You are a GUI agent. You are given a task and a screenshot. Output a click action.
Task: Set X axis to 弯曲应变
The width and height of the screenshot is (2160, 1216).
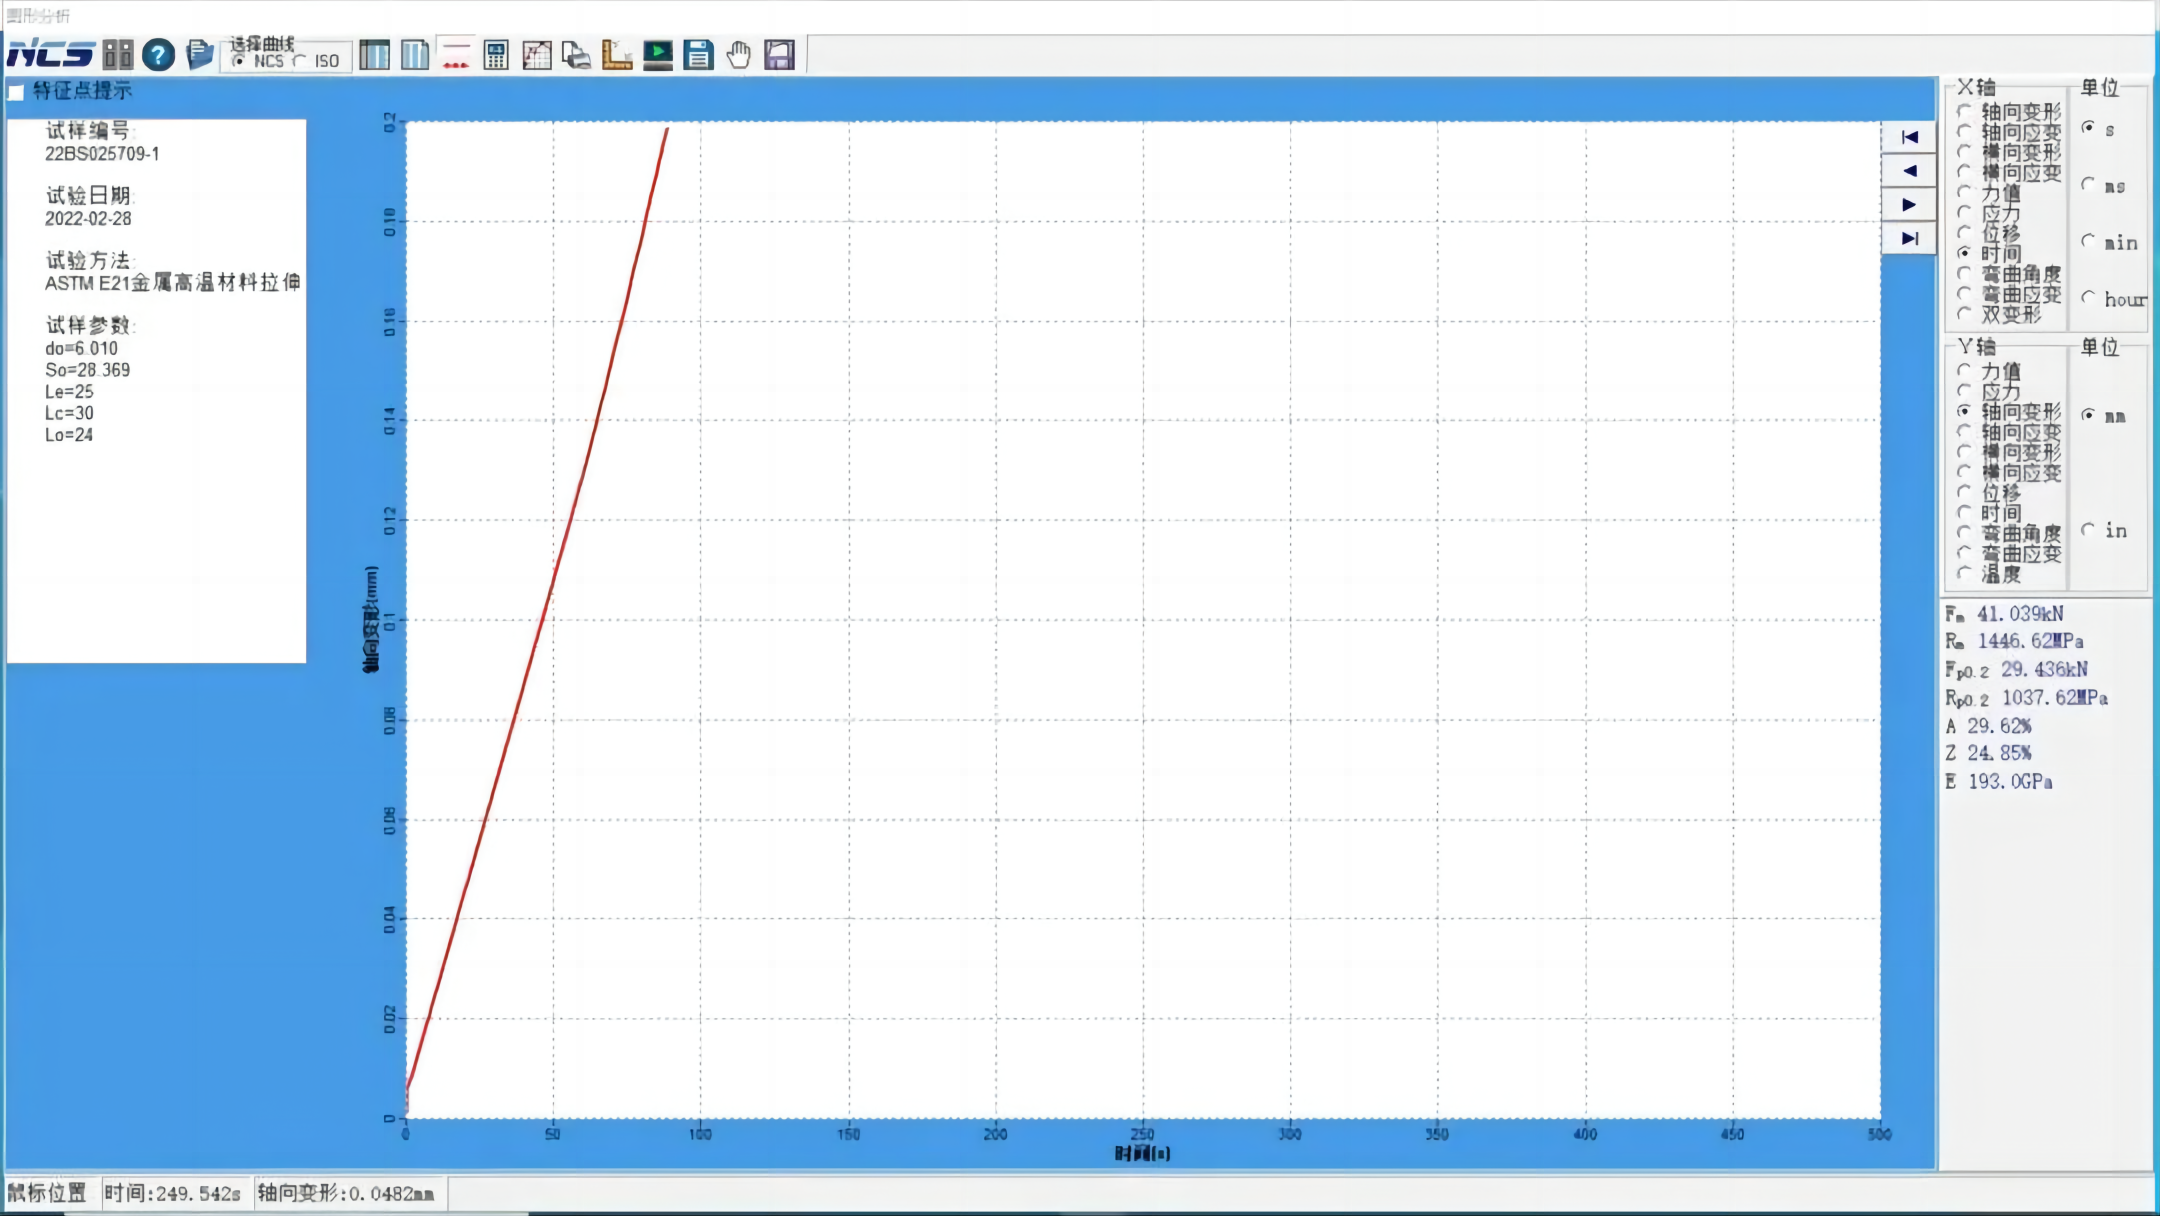click(1964, 293)
